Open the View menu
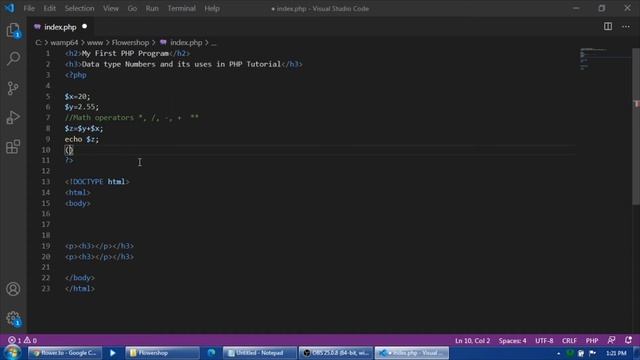The width and height of the screenshot is (640, 360). coord(111,8)
